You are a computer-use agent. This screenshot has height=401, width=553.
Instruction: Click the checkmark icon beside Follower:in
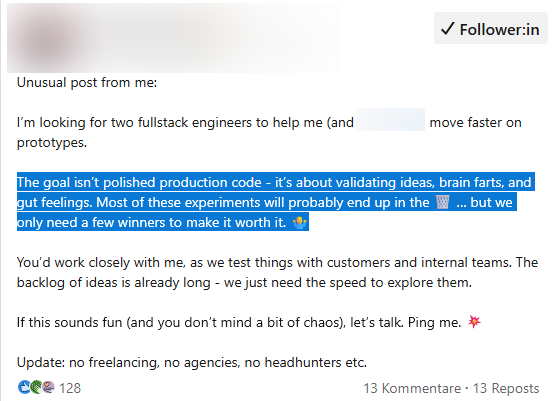click(447, 29)
